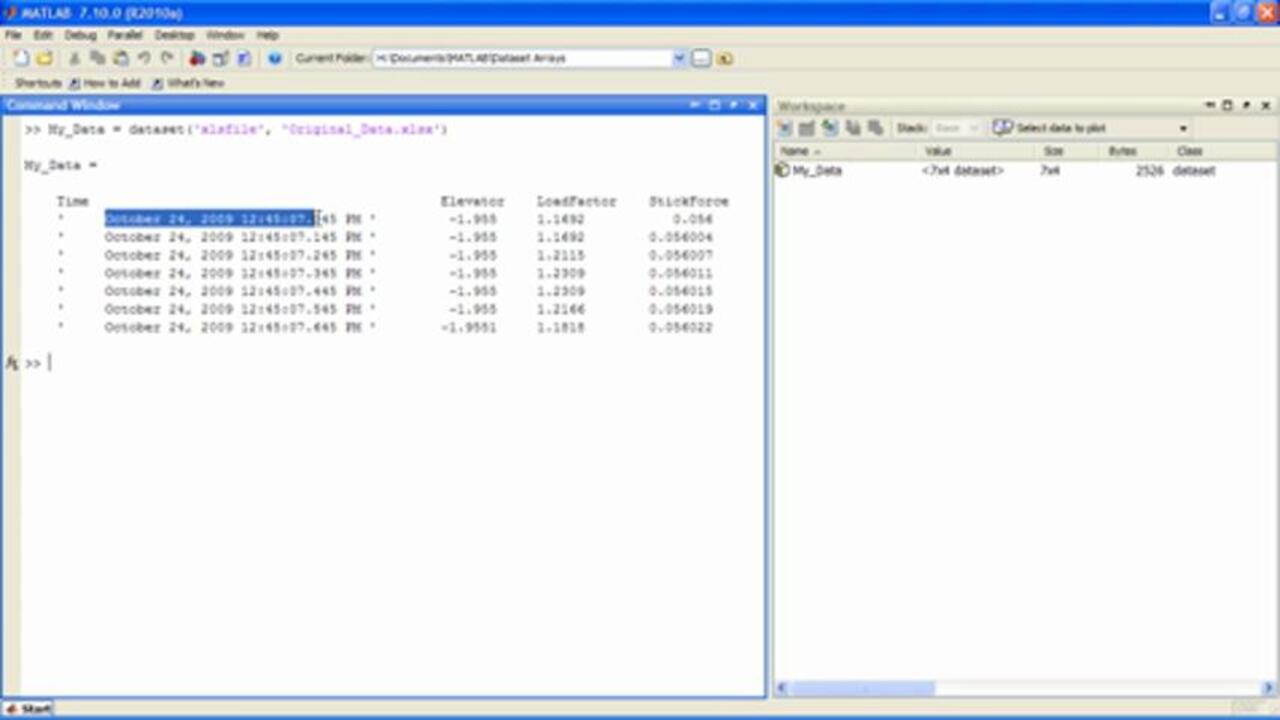Click the How to Add shortcut link
Viewport: 1280px width, 720px height.
point(105,83)
